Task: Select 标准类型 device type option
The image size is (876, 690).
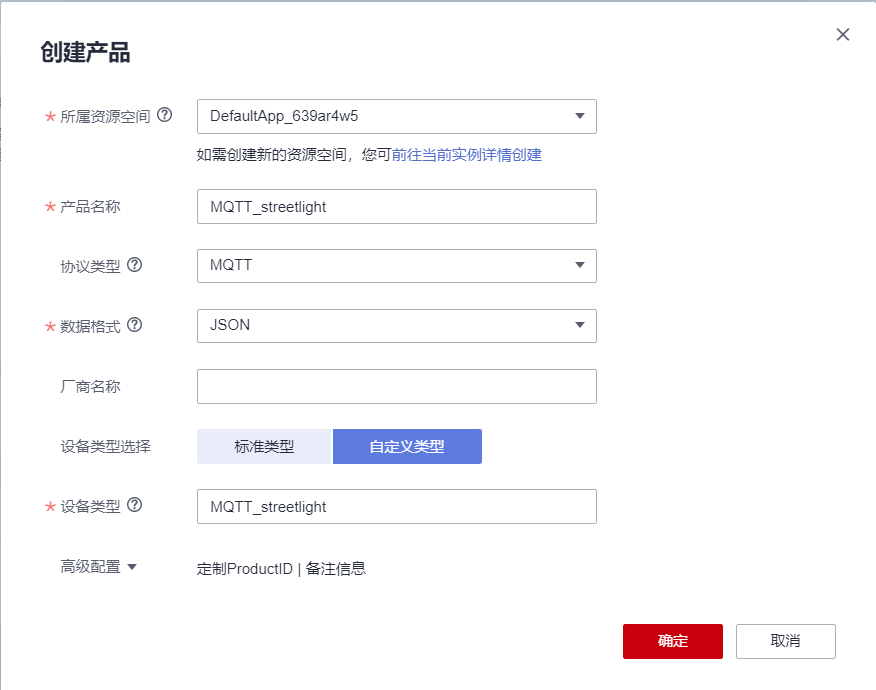Action: click(x=264, y=446)
